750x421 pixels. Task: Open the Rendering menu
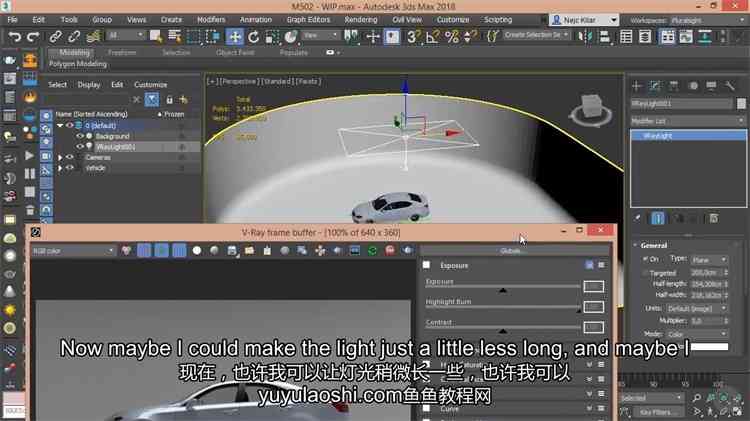361,19
